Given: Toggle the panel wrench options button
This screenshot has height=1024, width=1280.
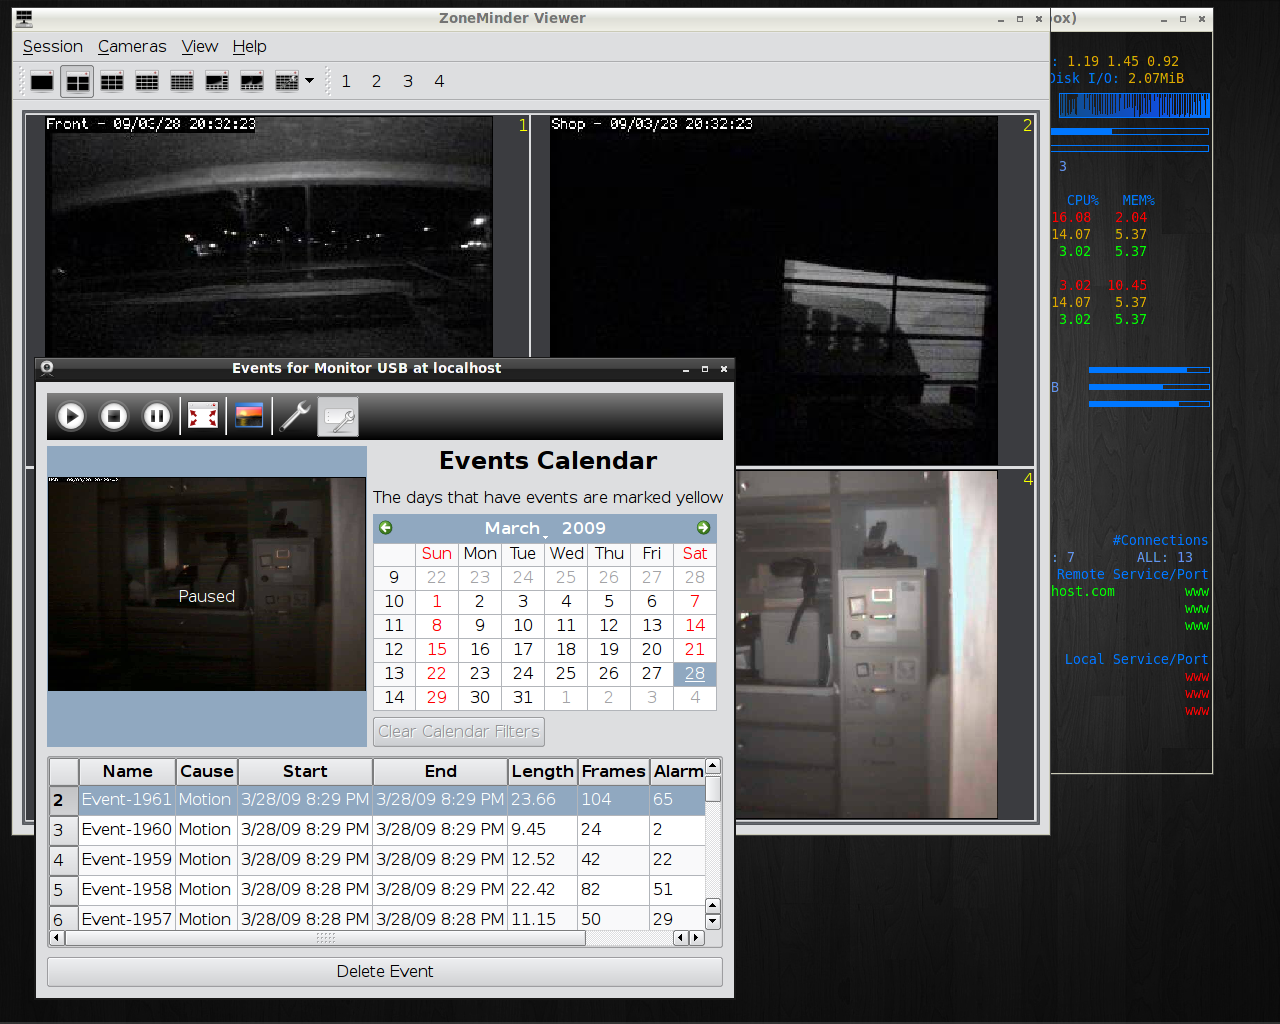Looking at the screenshot, I should click(338, 417).
